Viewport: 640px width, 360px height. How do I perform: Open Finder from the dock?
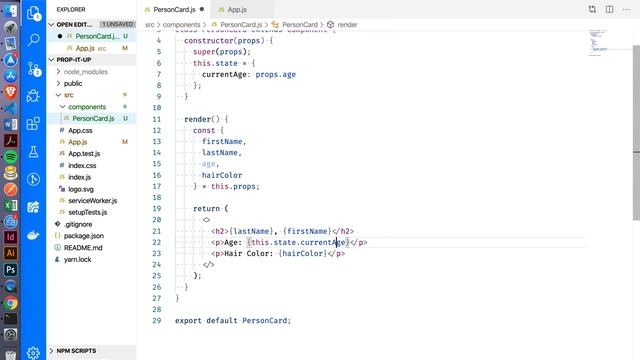[11, 10]
